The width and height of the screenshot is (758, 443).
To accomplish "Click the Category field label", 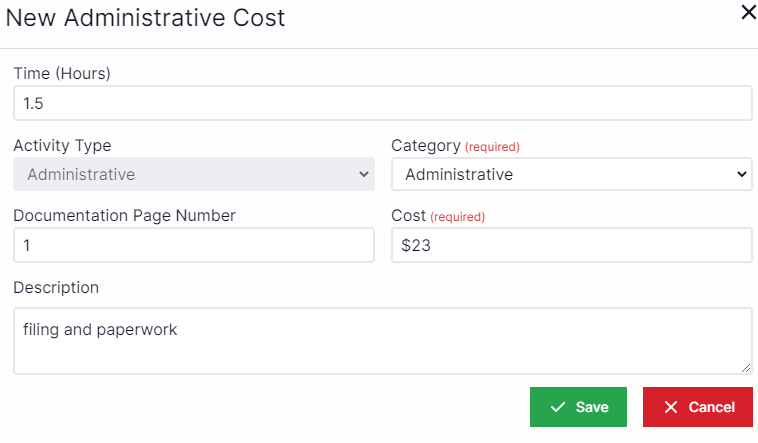I will pyautogui.click(x=426, y=145).
